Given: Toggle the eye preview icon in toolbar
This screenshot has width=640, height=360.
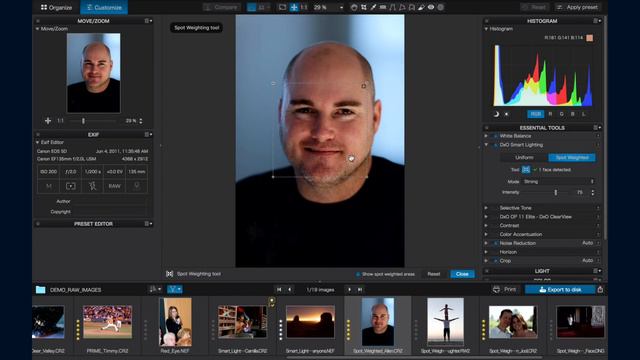Looking at the screenshot, I should tap(431, 7).
